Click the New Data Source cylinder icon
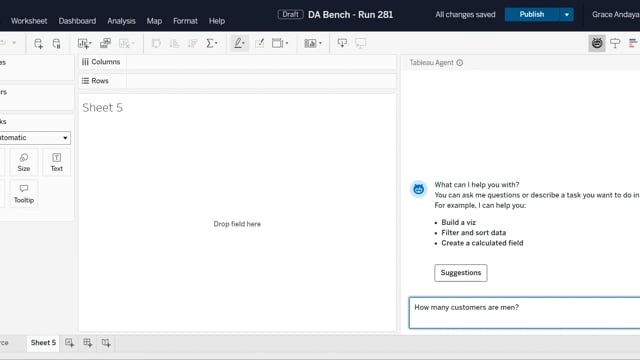640x360 pixels. click(38, 43)
